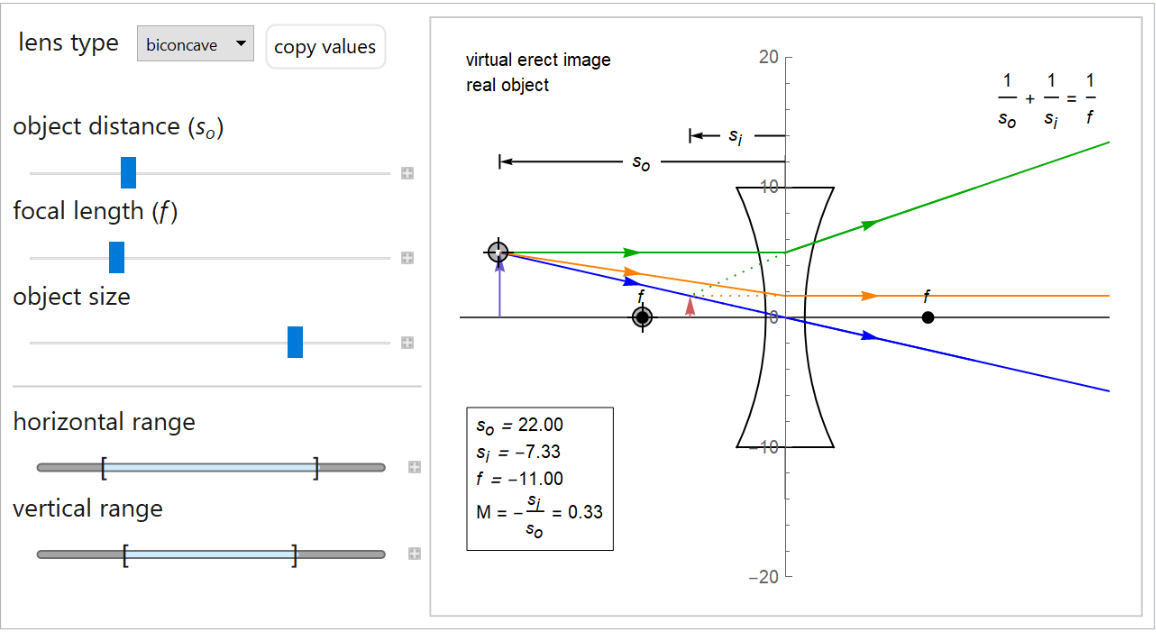This screenshot has width=1156, height=632.
Task: Click the object distance slider handle
Action: click(x=128, y=173)
